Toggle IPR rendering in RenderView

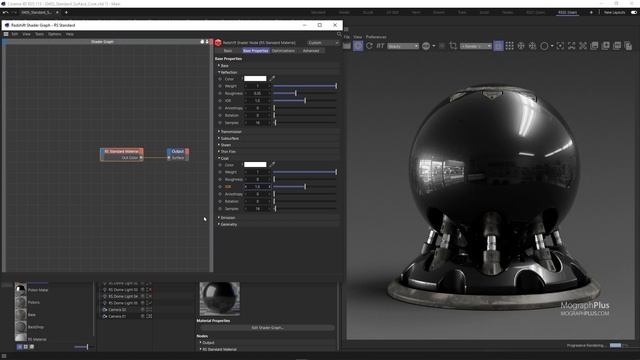358,46
